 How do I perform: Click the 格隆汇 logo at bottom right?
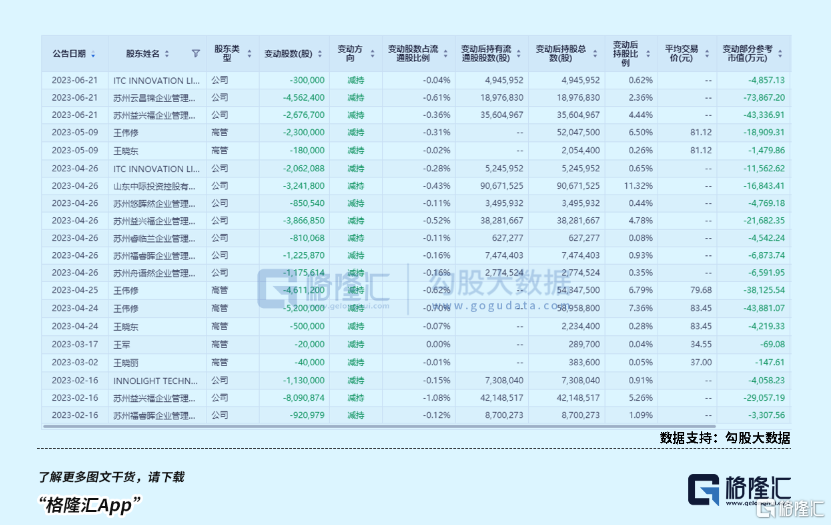(x=739, y=490)
